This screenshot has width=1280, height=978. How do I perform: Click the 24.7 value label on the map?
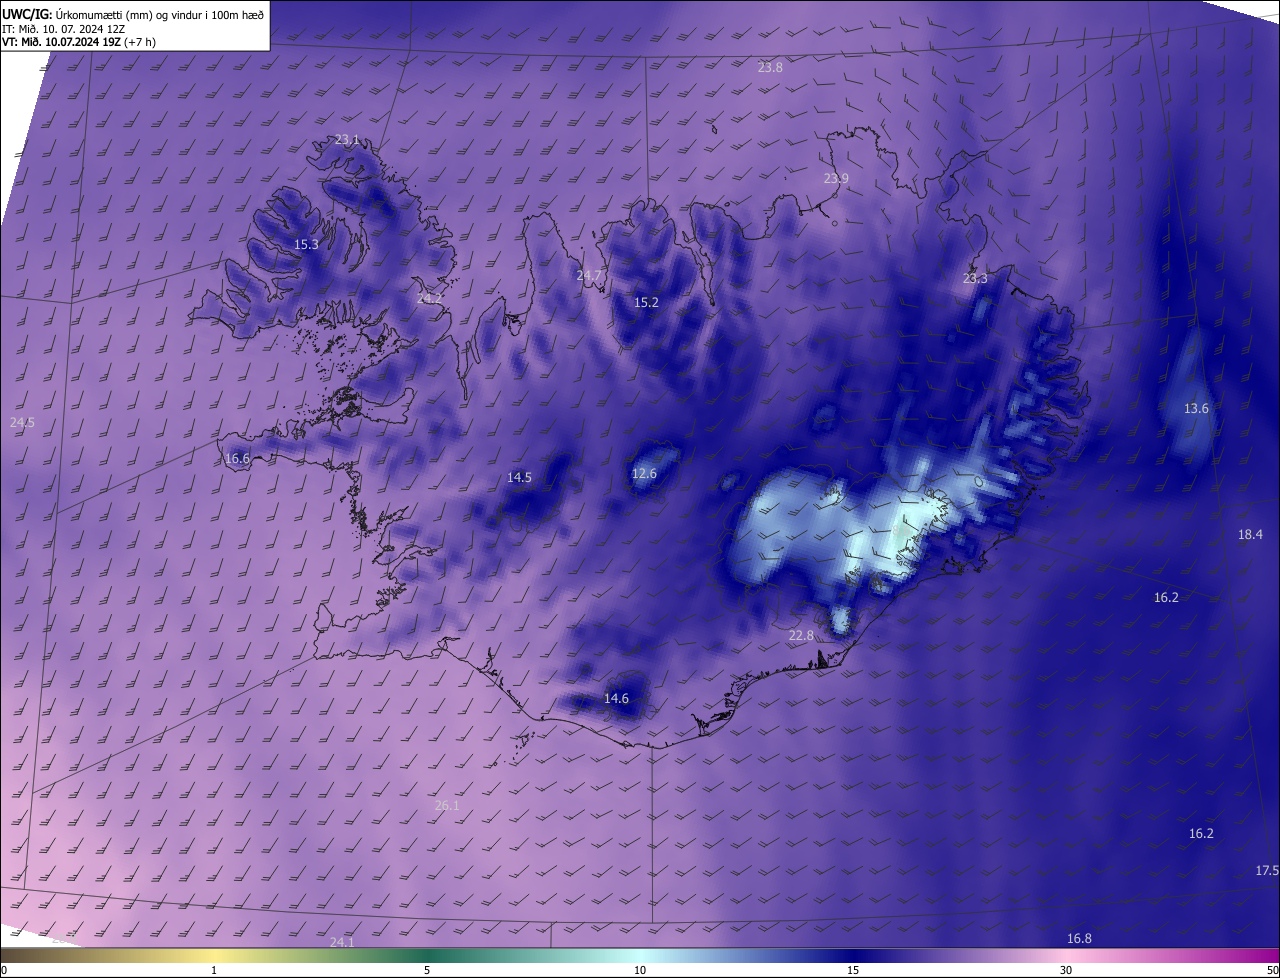[589, 276]
